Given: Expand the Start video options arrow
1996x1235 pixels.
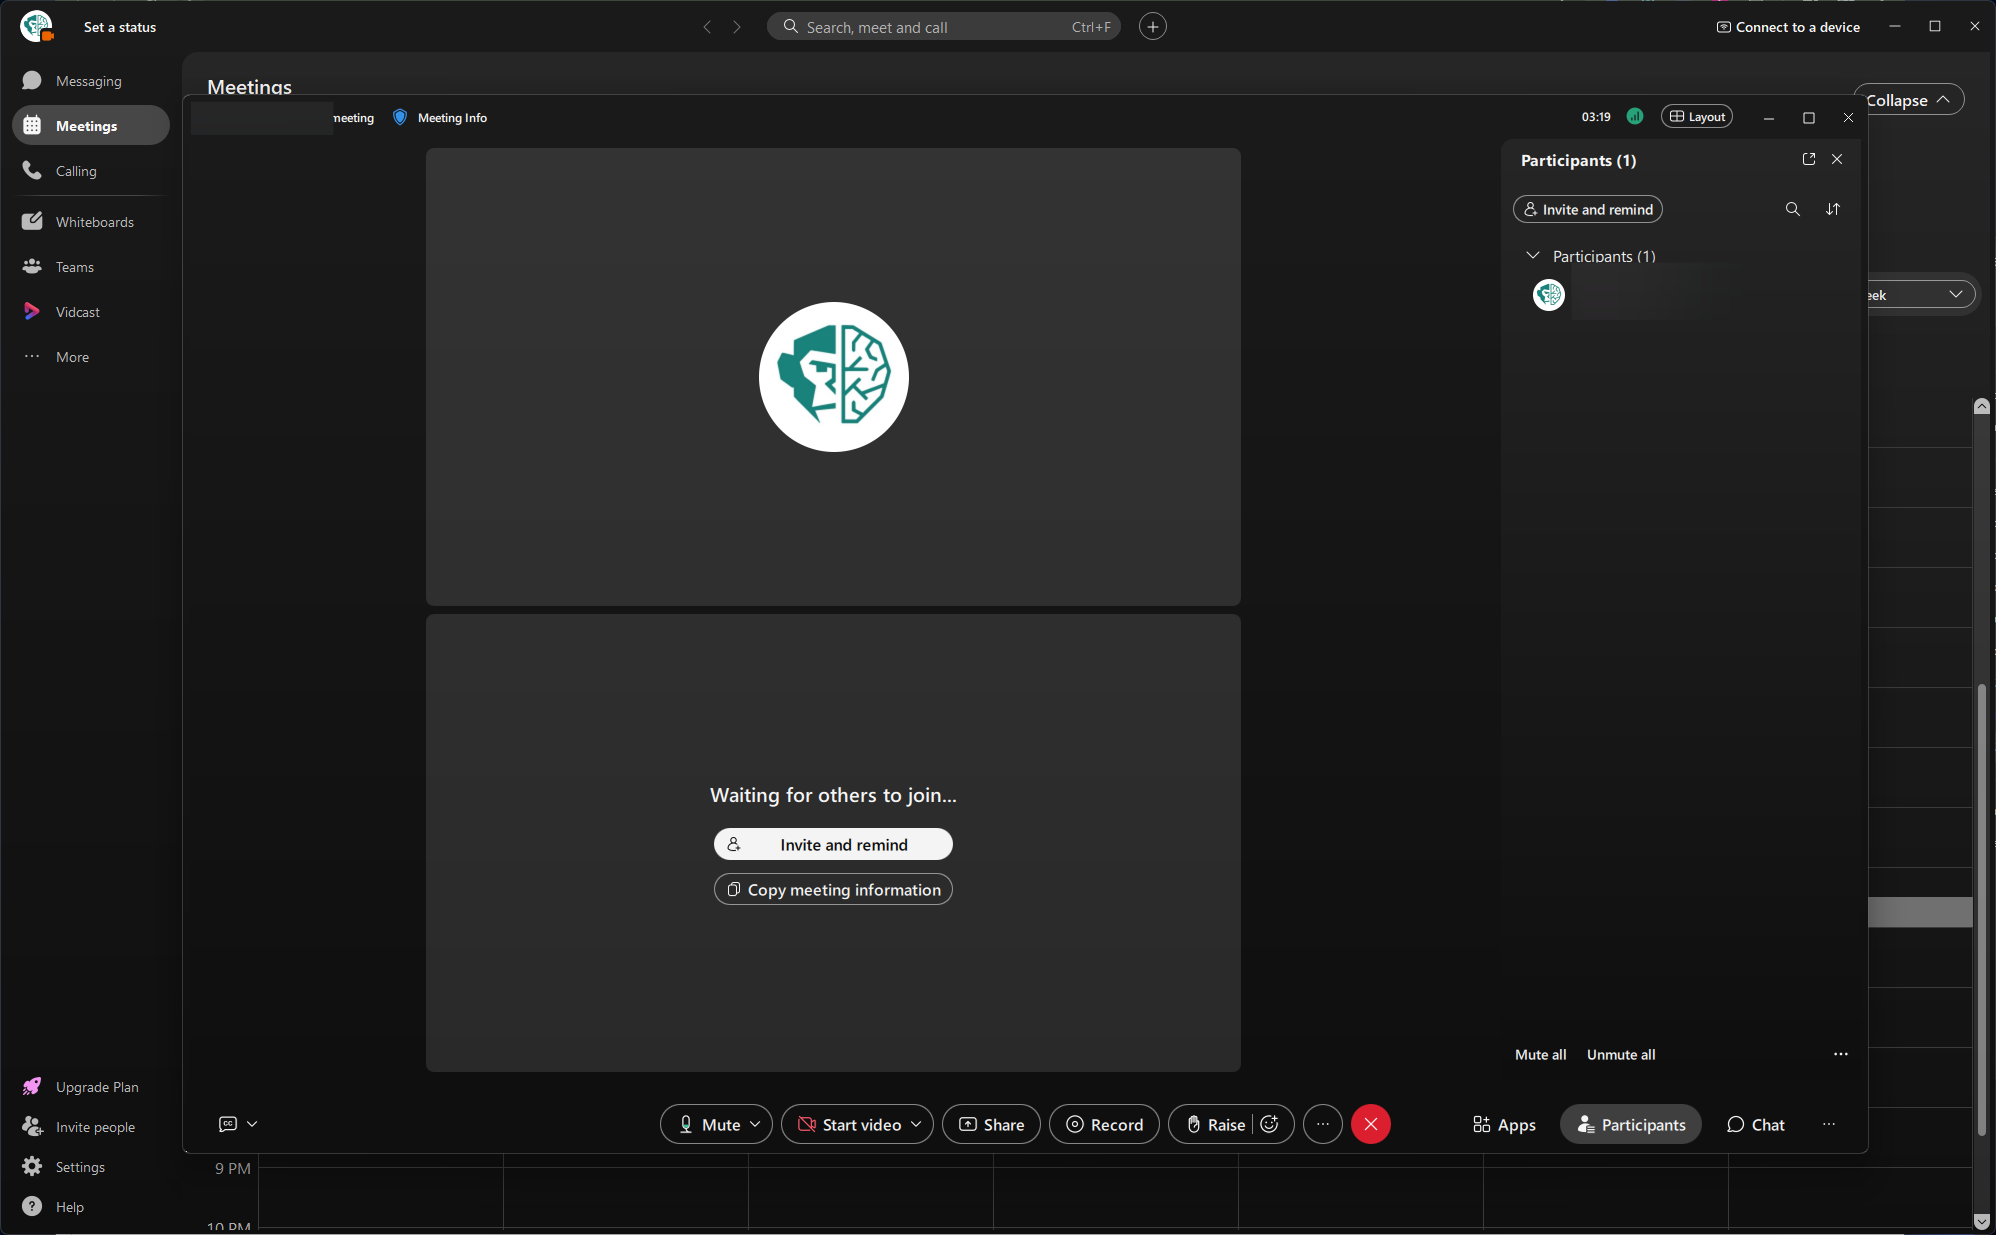Looking at the screenshot, I should pos(916,1124).
